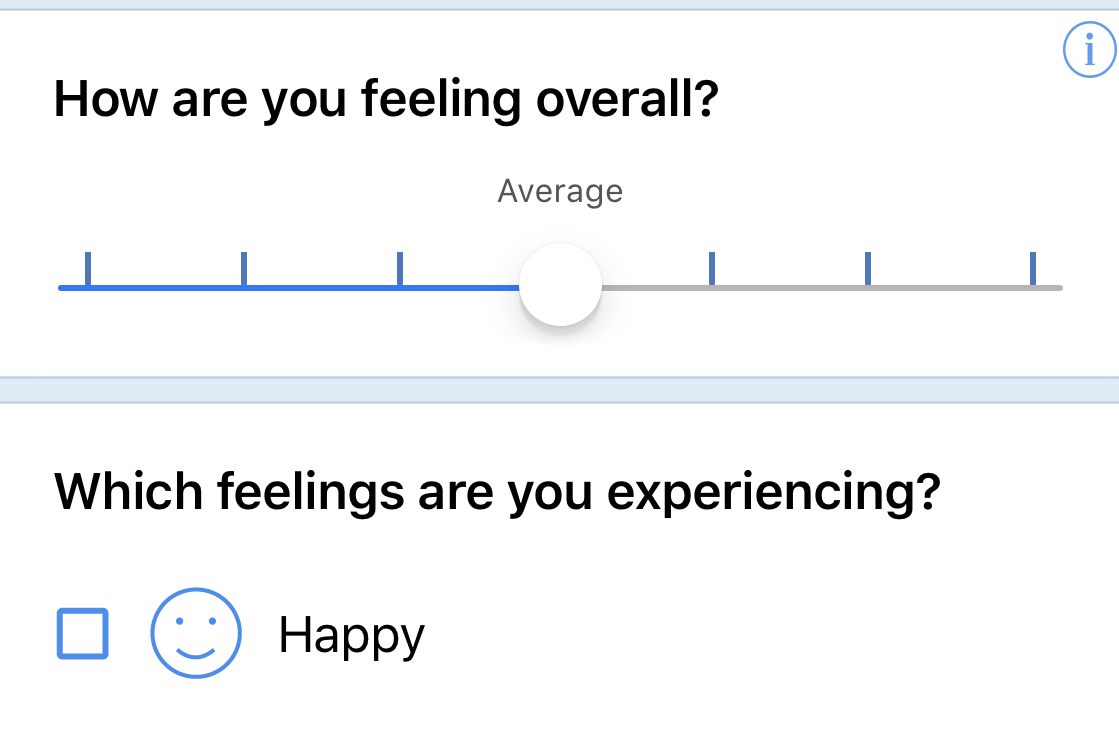
Task: Click gray track just right of slider handle
Action: click(640, 288)
